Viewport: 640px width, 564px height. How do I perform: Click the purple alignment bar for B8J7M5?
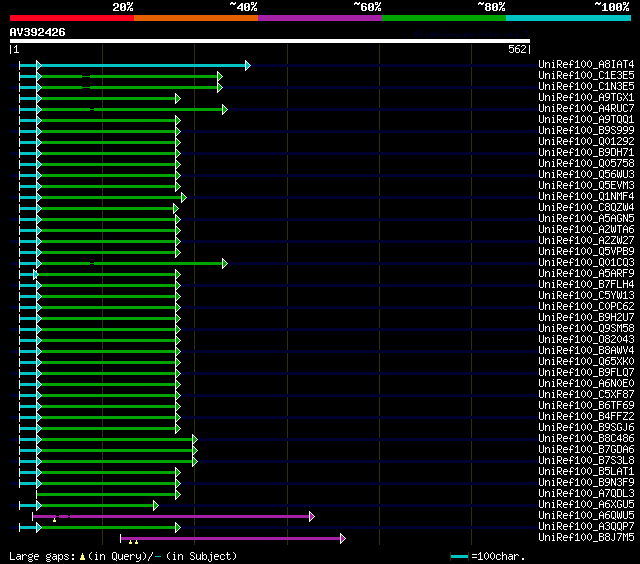231,539
